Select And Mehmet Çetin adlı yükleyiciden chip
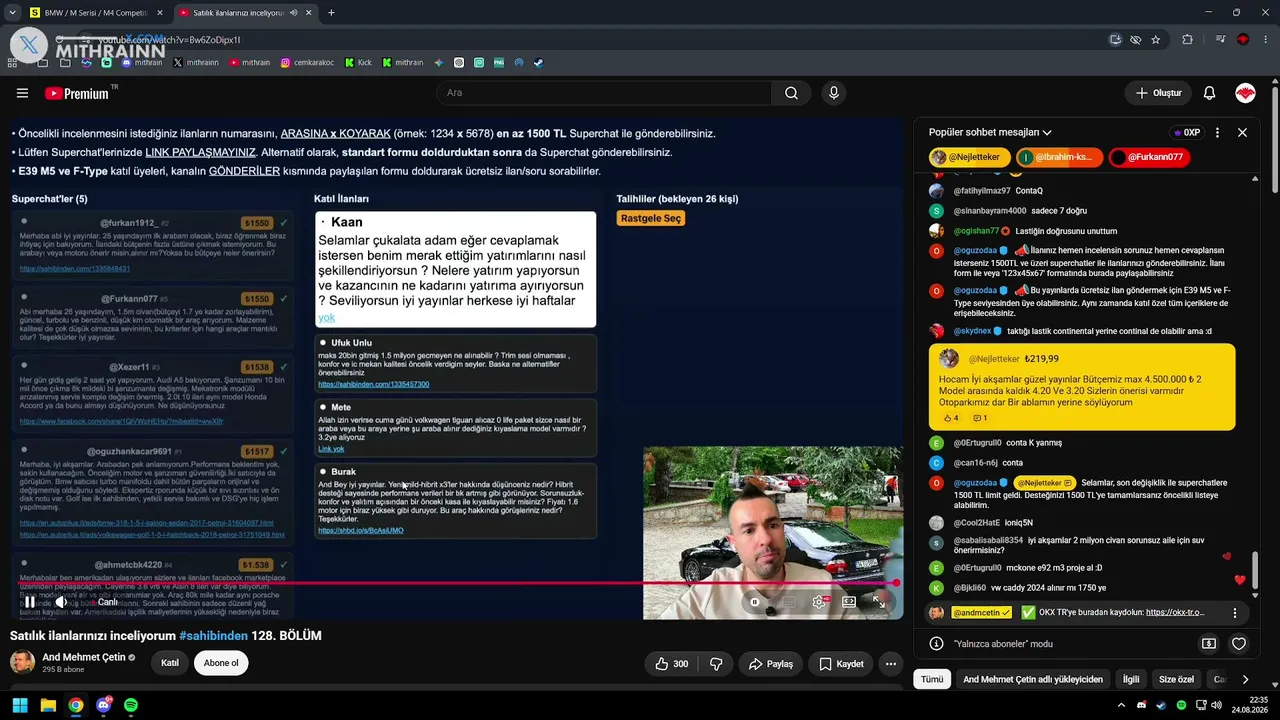Viewport: 1280px width, 720px height. (x=1033, y=679)
